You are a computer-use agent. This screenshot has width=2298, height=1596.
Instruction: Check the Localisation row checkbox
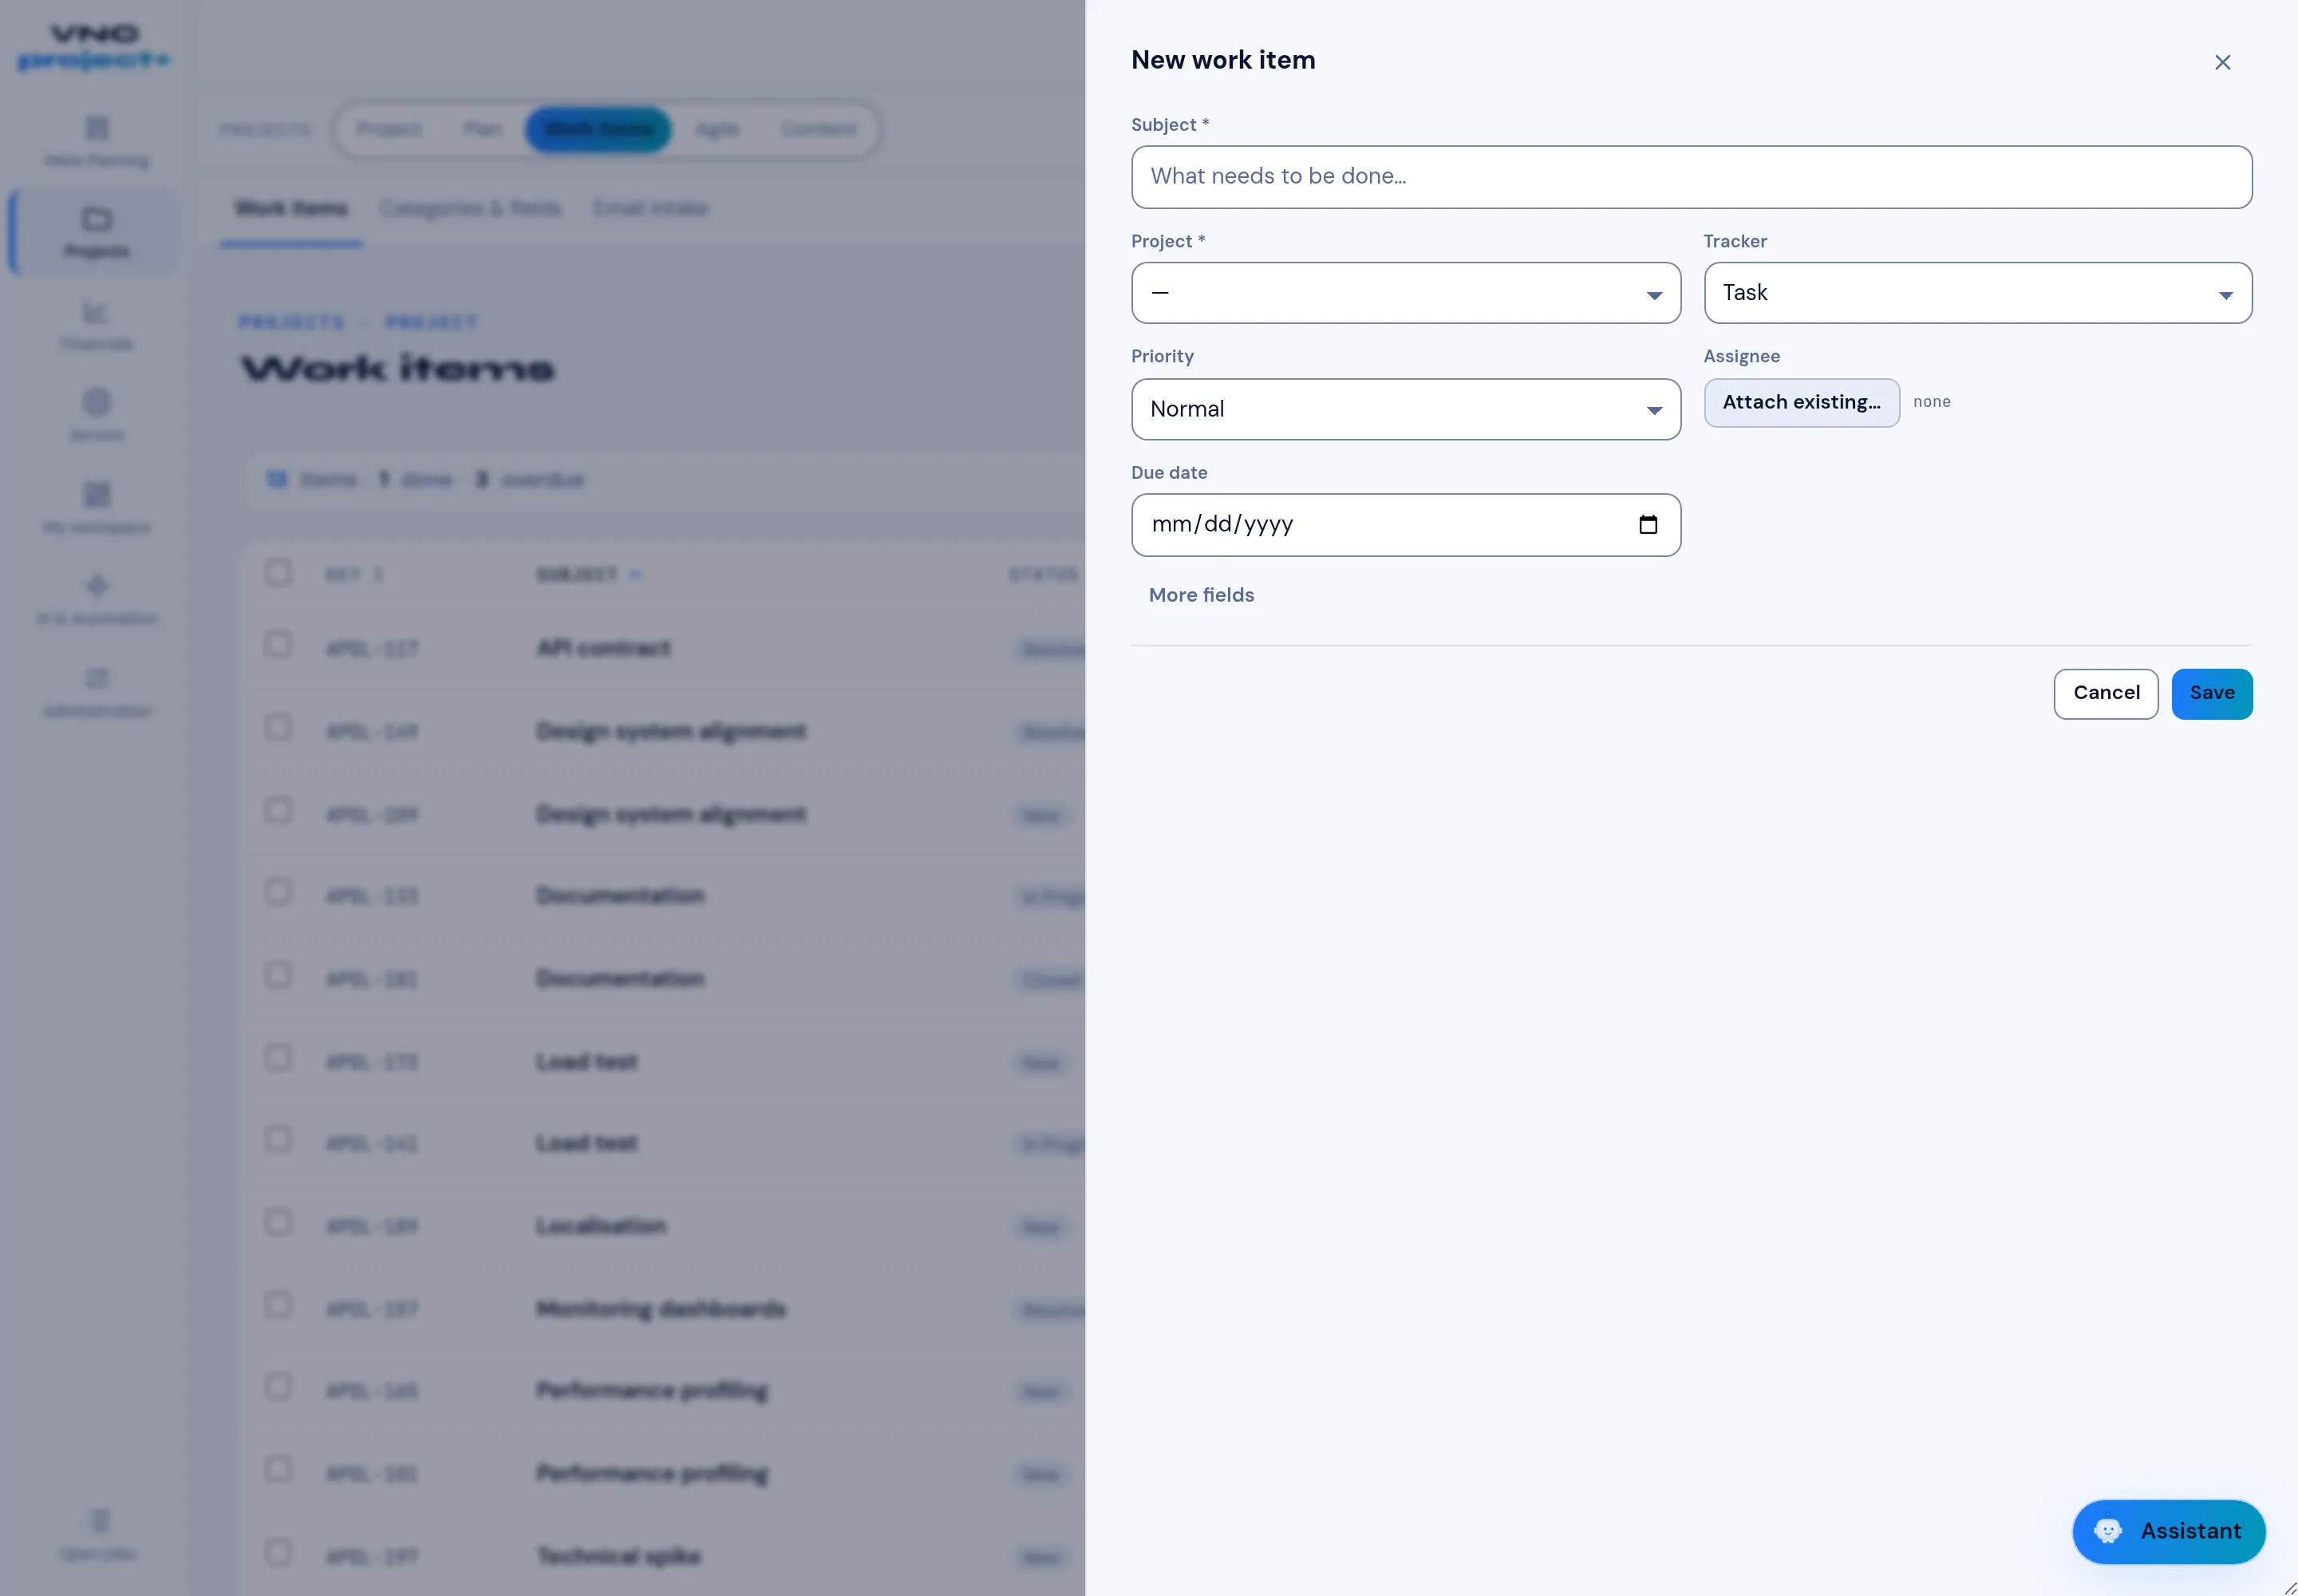tap(278, 1223)
